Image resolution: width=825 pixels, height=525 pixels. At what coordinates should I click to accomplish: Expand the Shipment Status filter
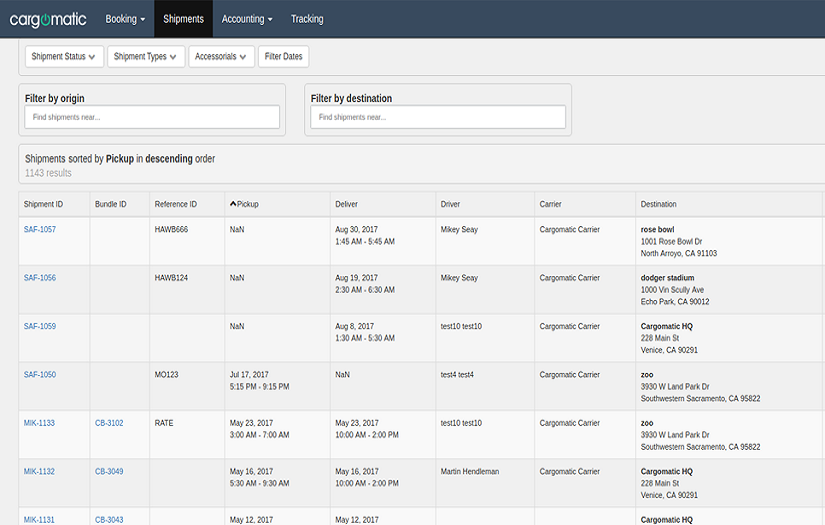pyautogui.click(x=64, y=56)
